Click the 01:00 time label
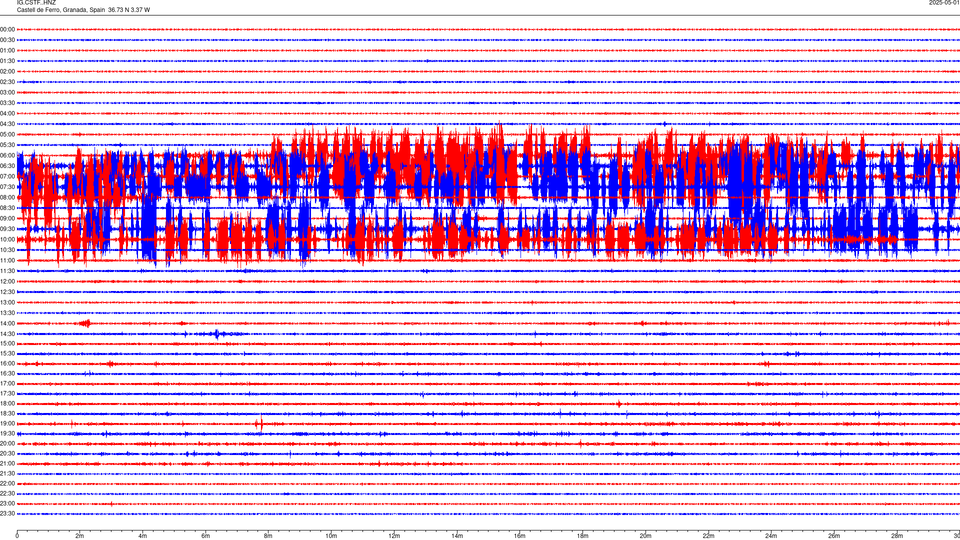Screen dimensions: 960x540 point(7,50)
